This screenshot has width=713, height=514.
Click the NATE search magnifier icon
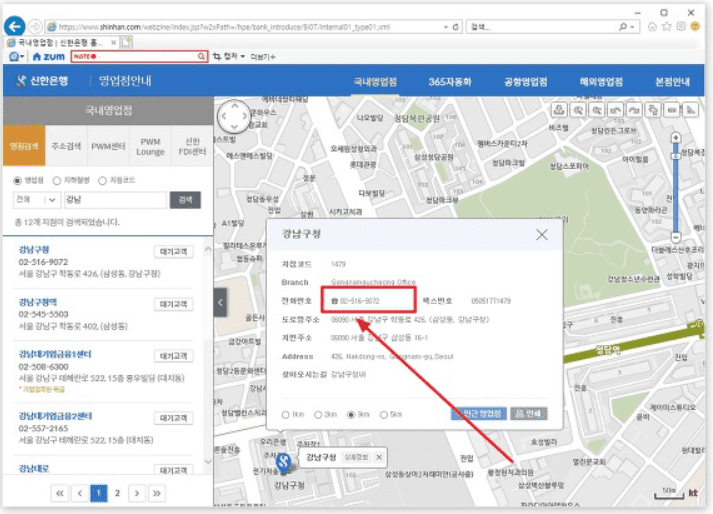click(x=201, y=56)
